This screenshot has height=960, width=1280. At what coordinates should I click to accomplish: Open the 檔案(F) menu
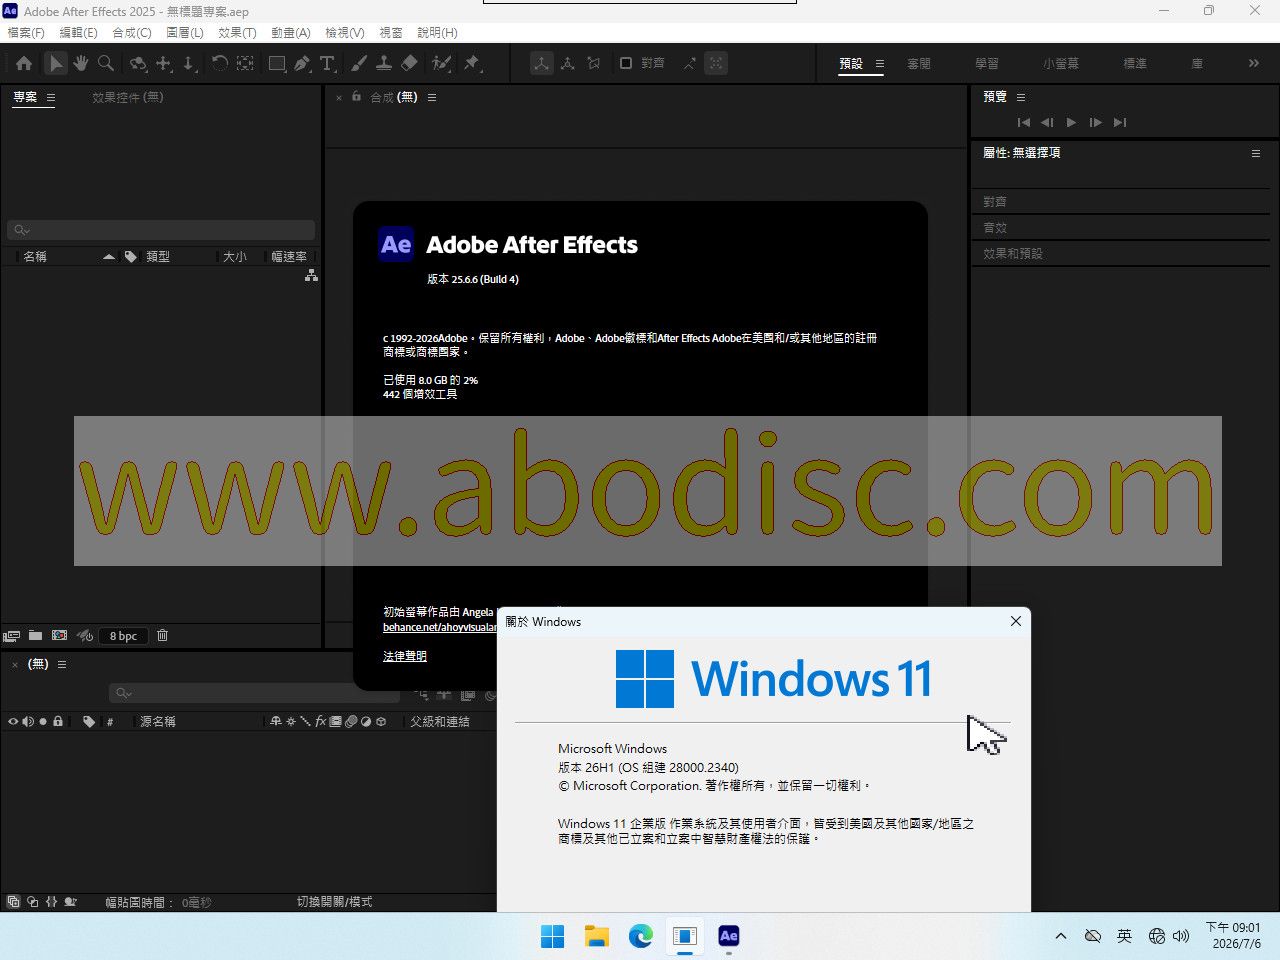(26, 32)
